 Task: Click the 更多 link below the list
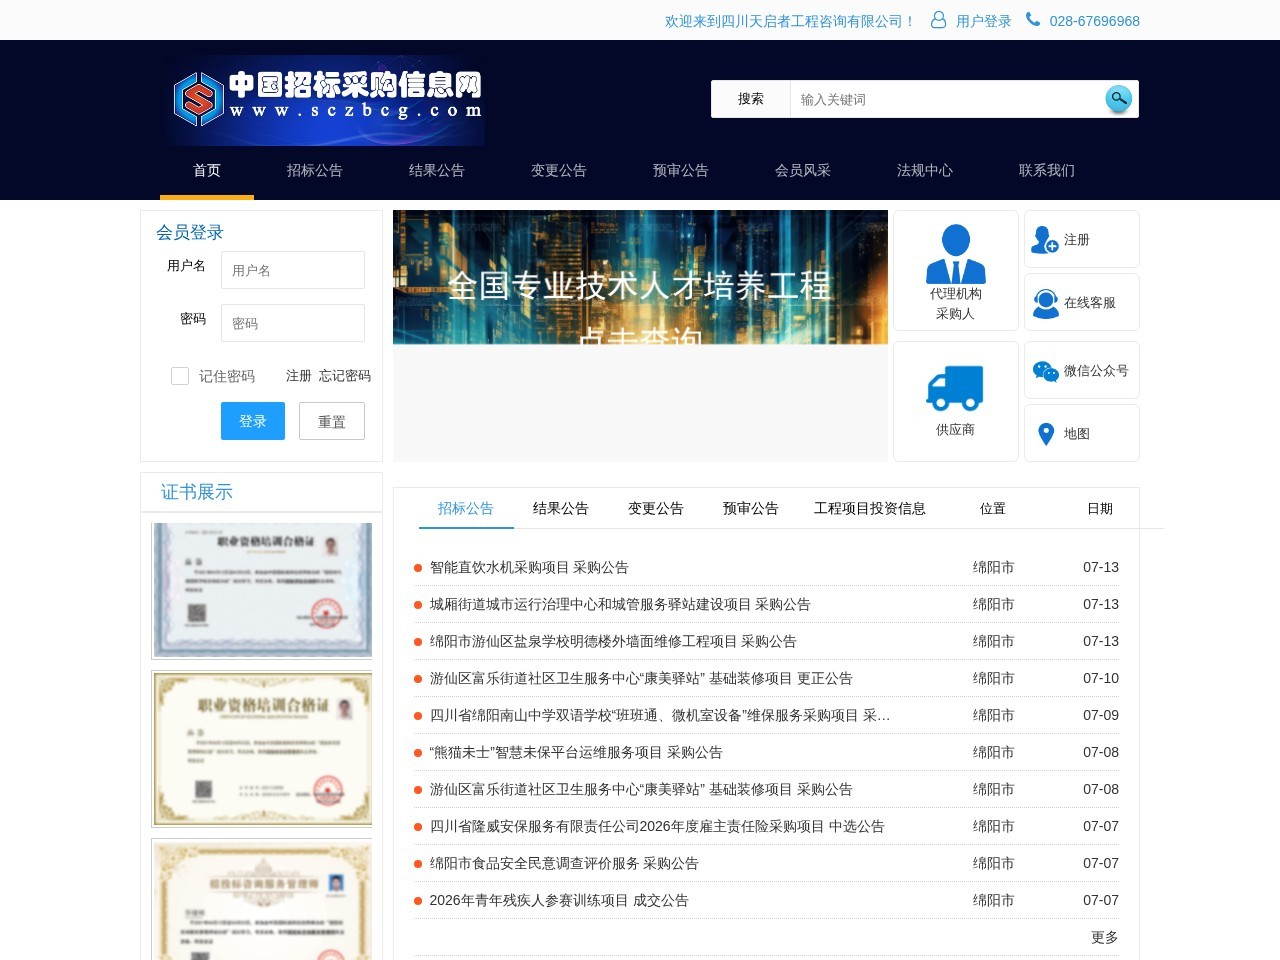pos(1105,937)
